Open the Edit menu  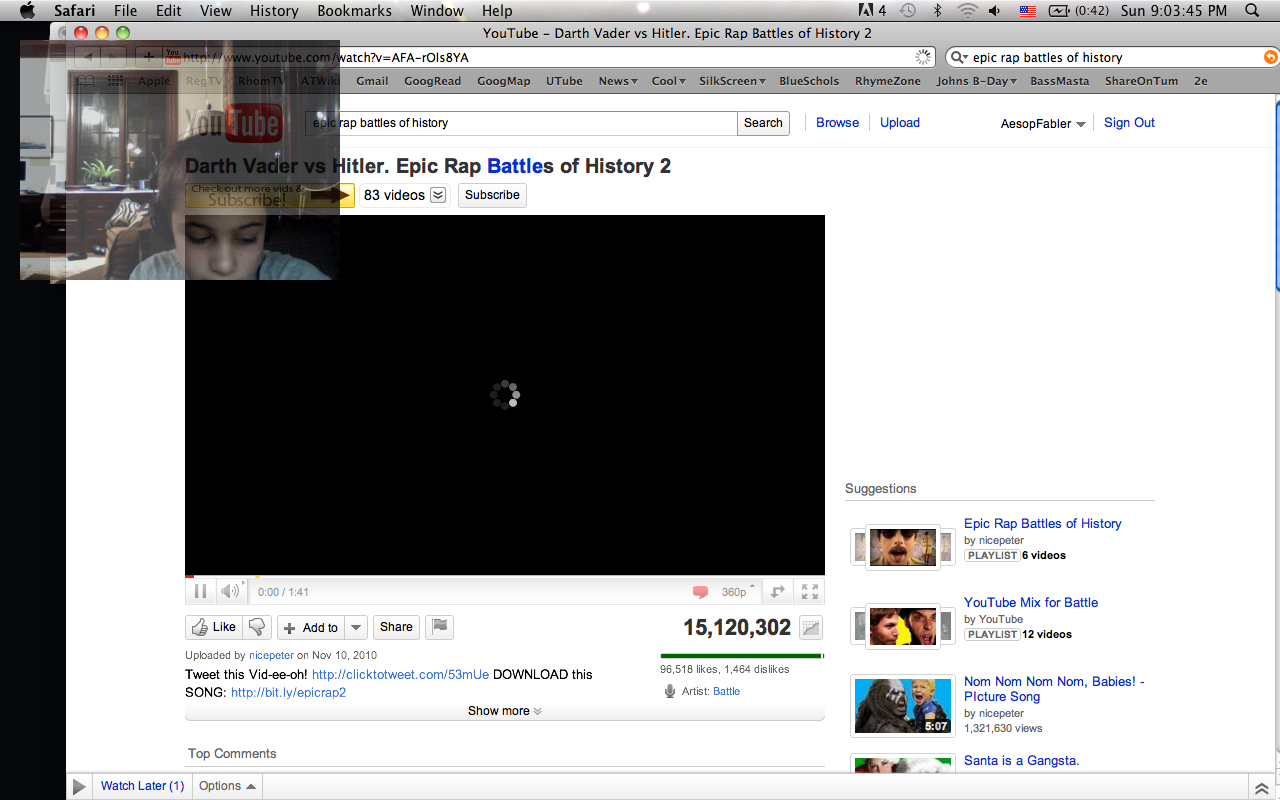[x=168, y=11]
